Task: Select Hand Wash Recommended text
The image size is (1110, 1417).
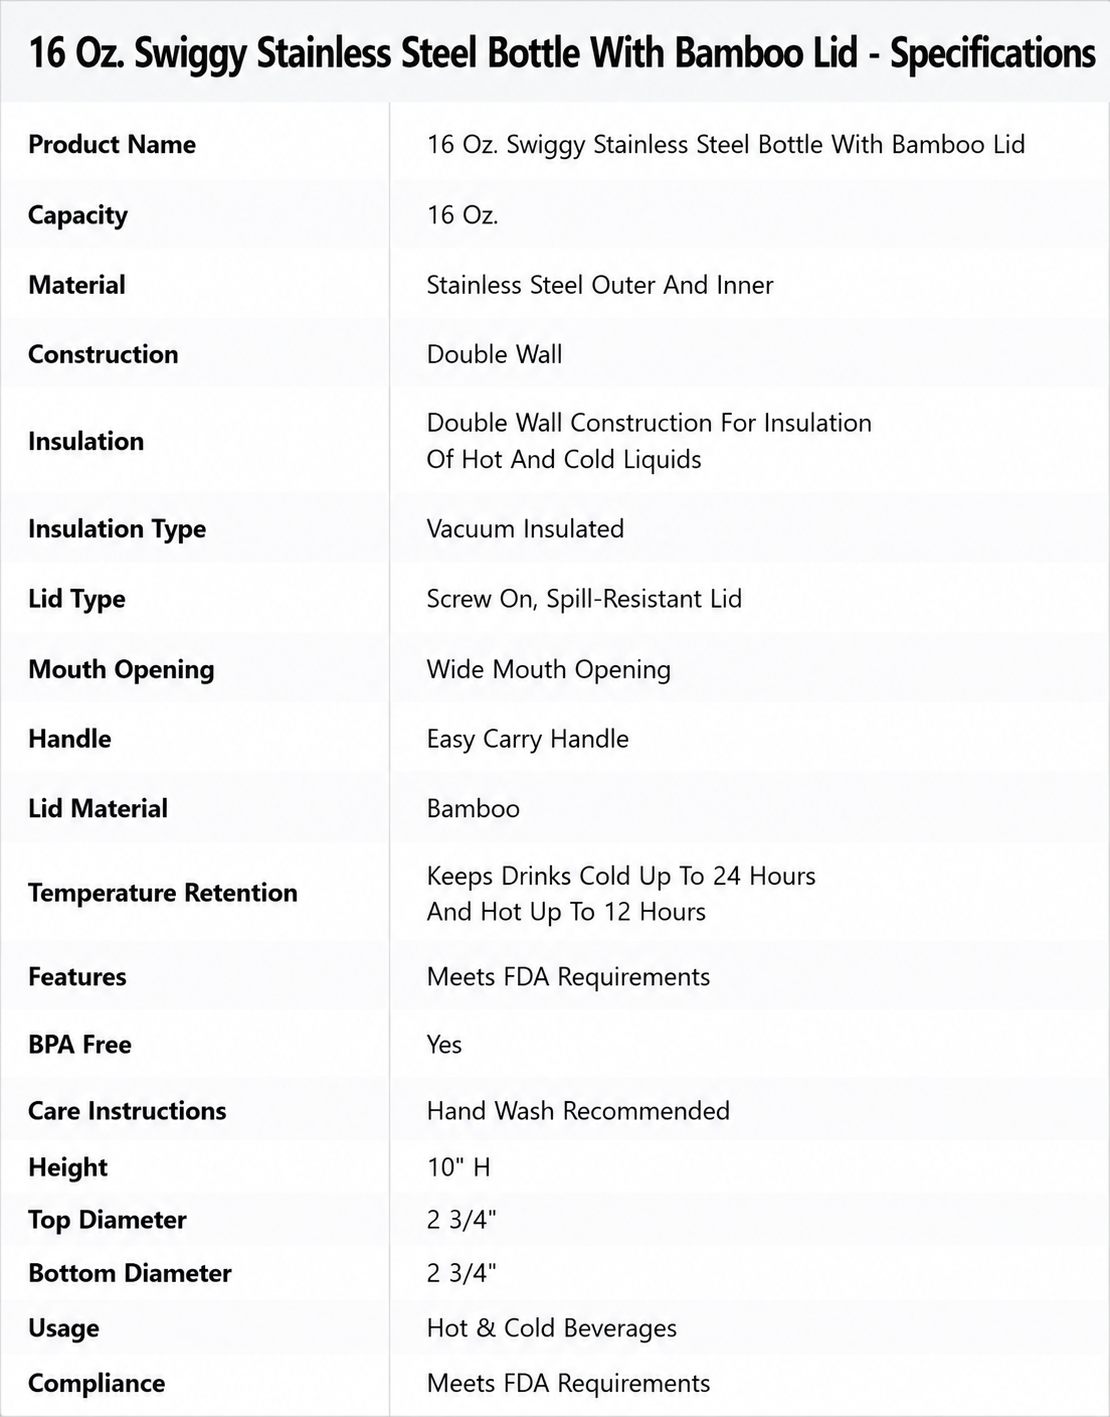Action: 578,1111
